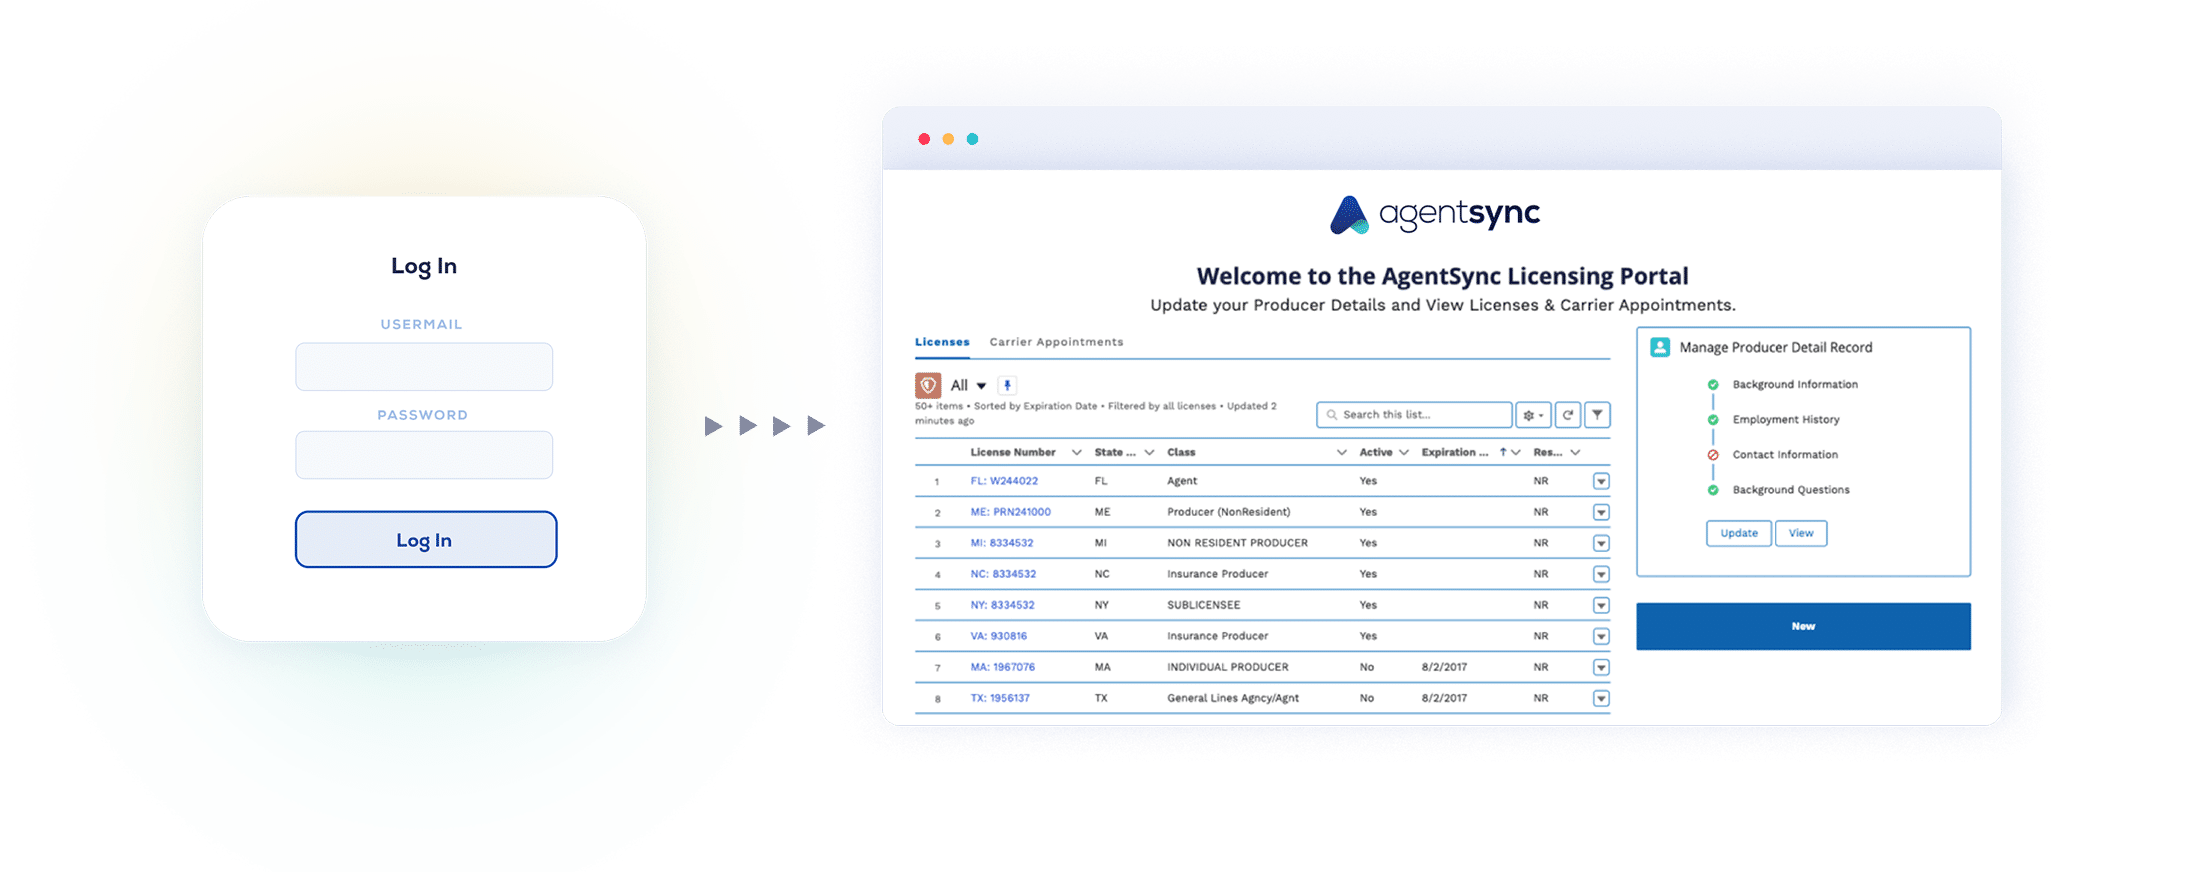The width and height of the screenshot is (2210, 872).
Task: Click "Insurance Producer" in the VA row
Action: pyautogui.click(x=1217, y=636)
